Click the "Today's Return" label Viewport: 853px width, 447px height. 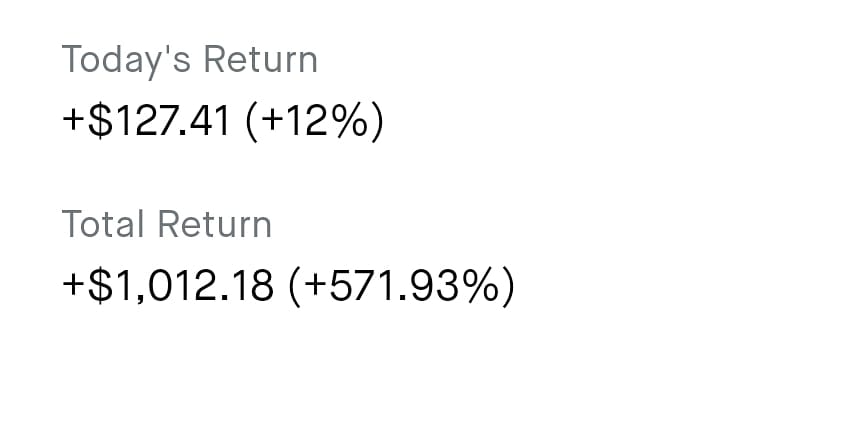tap(189, 60)
